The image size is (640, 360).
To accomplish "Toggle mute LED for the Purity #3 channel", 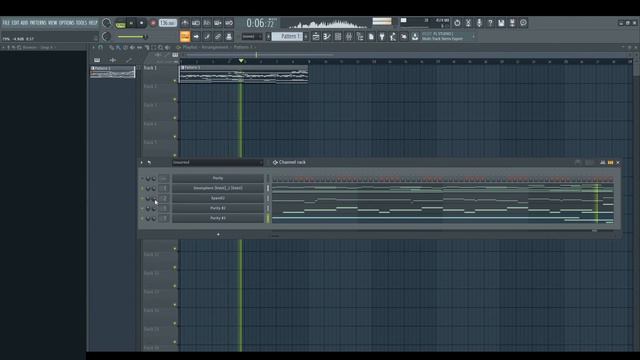I will (x=142, y=218).
